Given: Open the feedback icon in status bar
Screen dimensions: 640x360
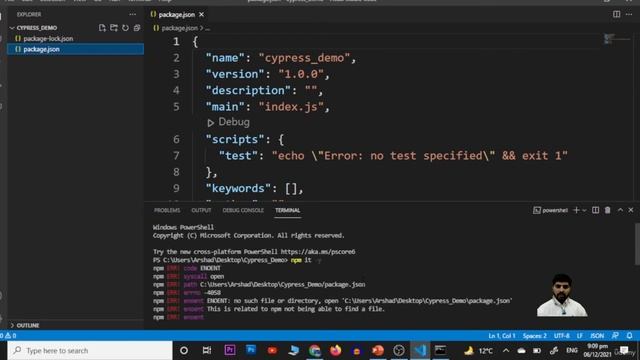Looking at the screenshot, I should coord(615,336).
